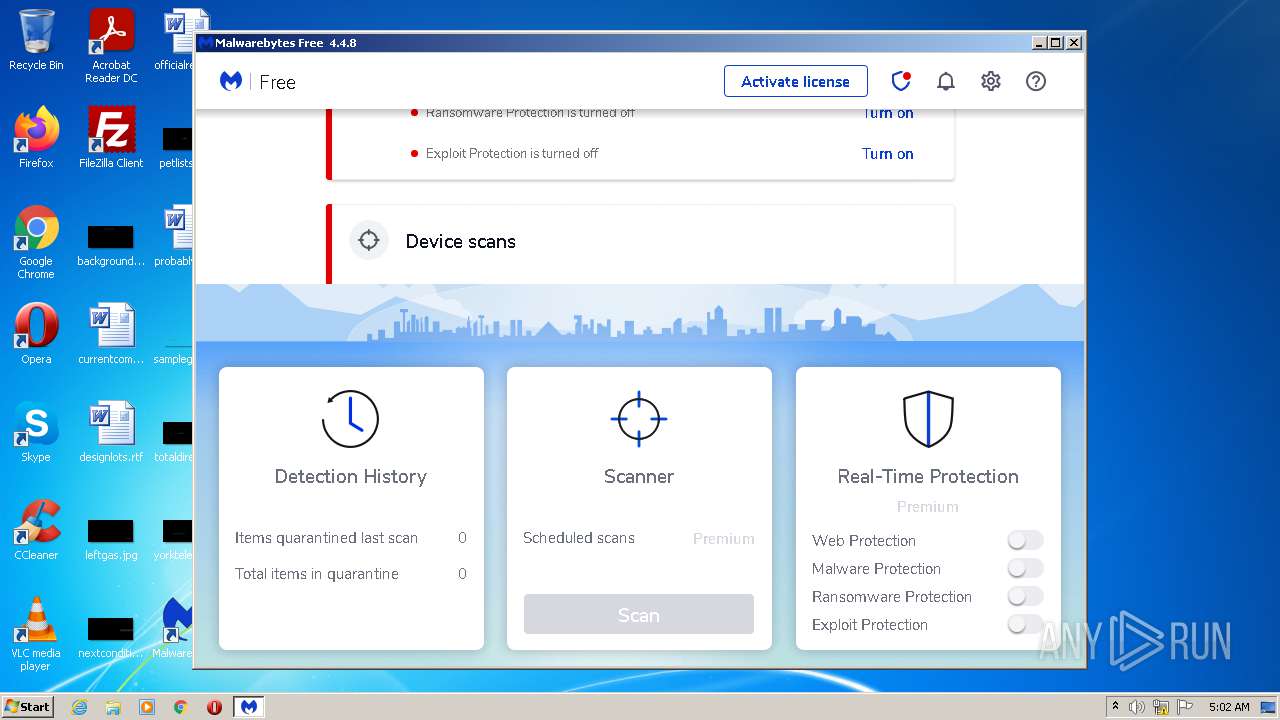The image size is (1280, 720).
Task: Click the Detection History clock icon
Action: click(x=350, y=418)
